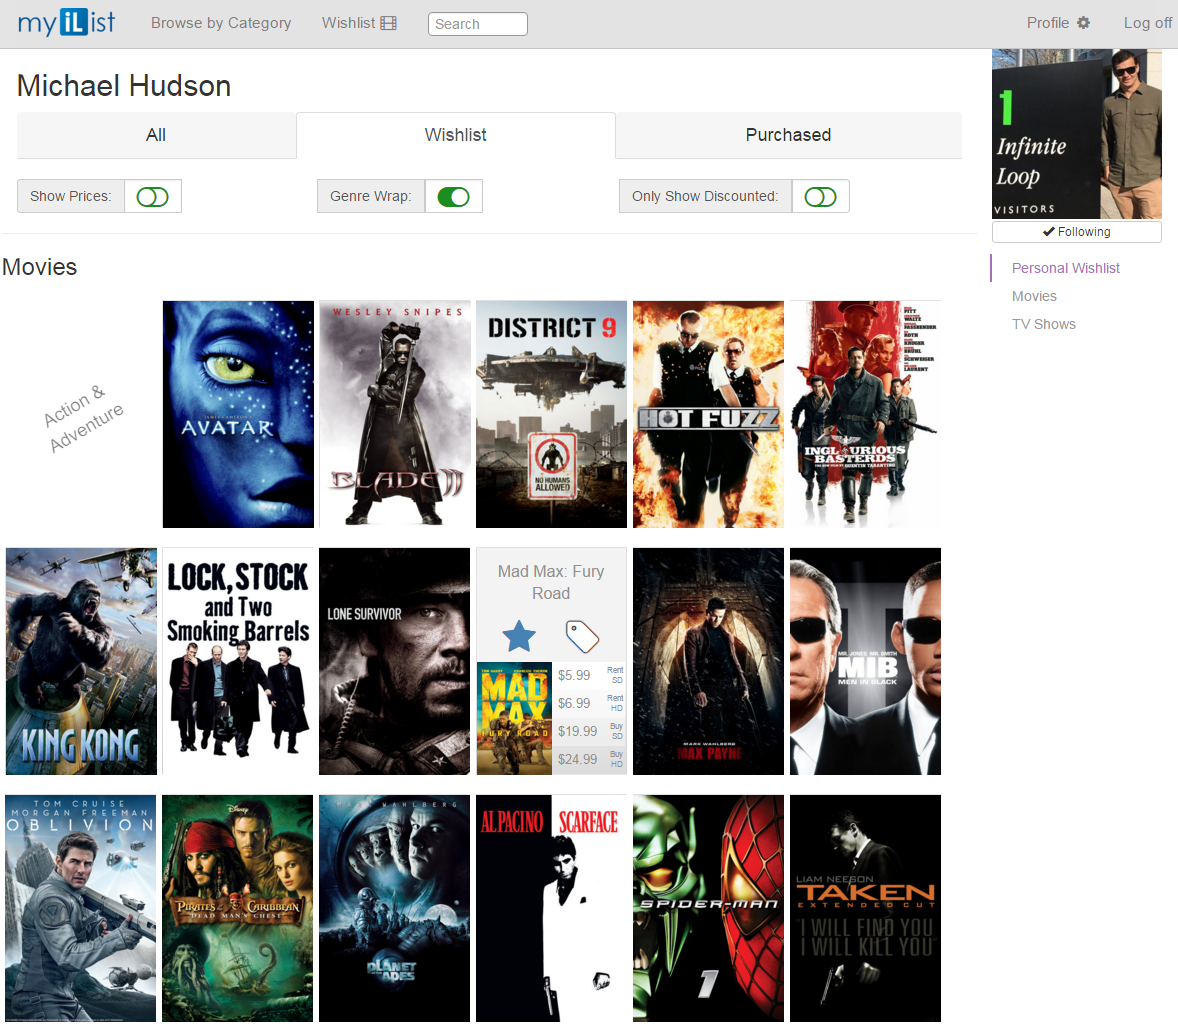1178x1027 pixels.
Task: Click the blue star icon on Mad Max
Action: point(519,636)
